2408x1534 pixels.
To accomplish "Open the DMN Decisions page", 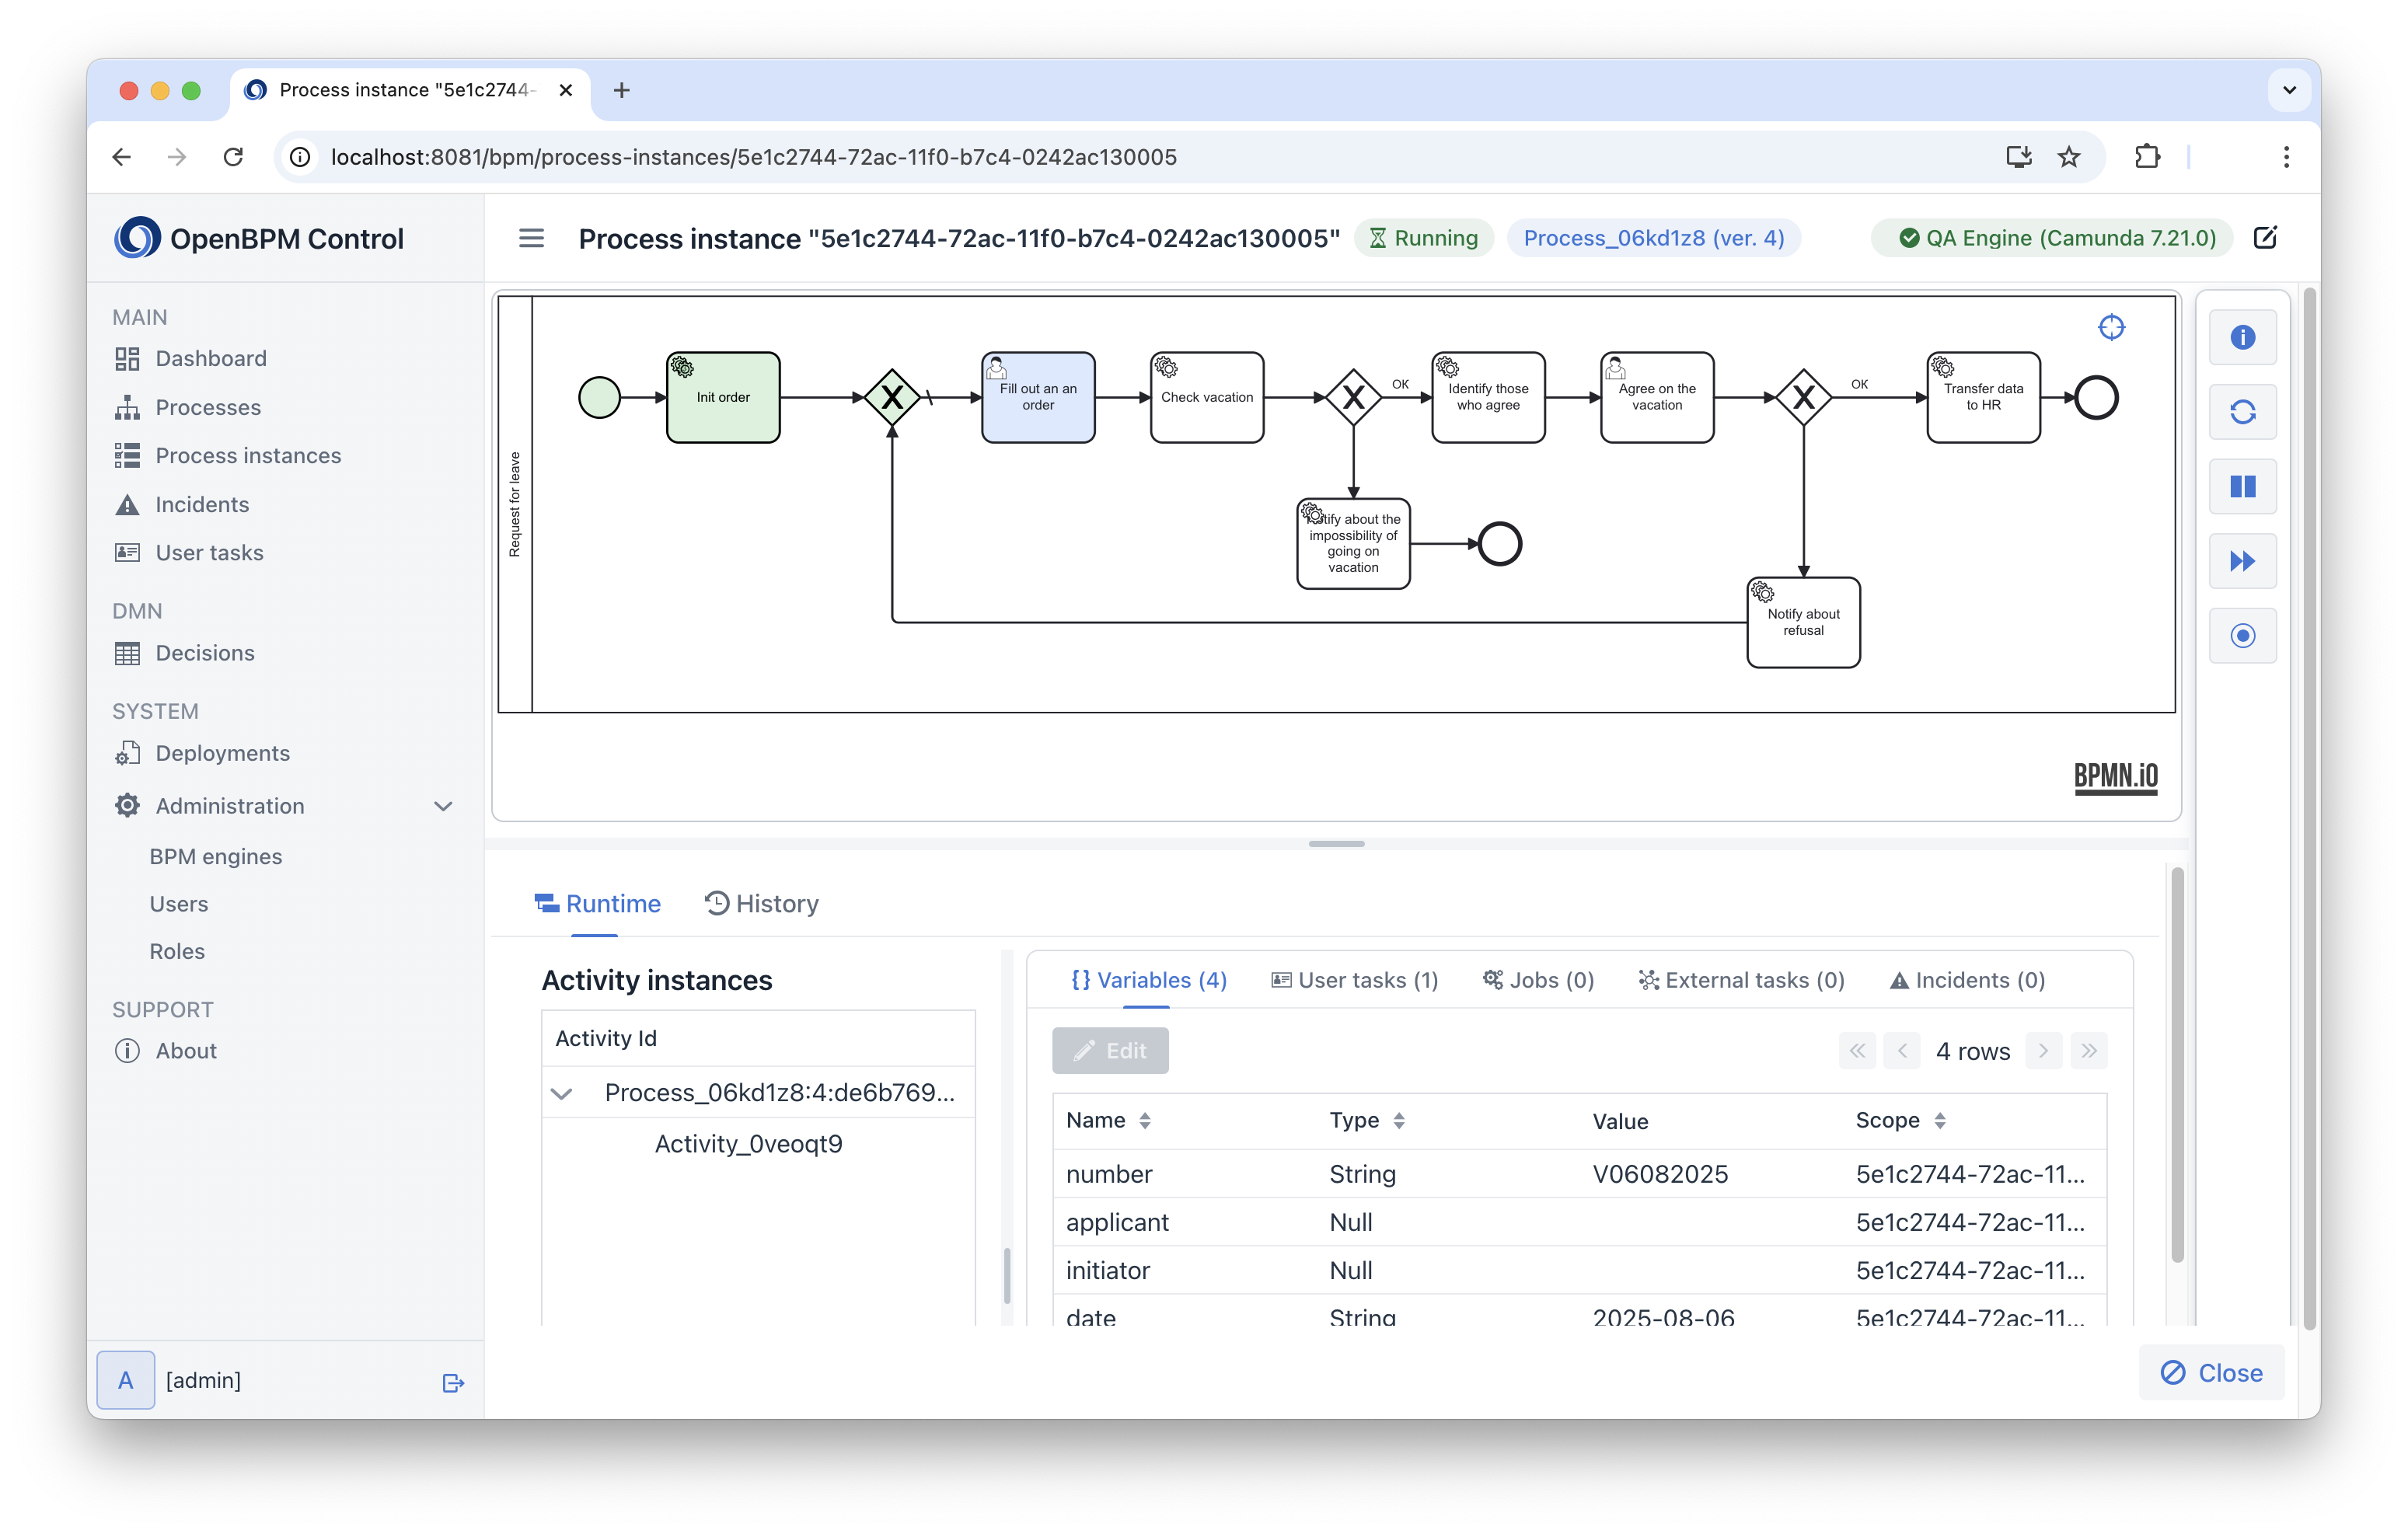I will (184, 652).
